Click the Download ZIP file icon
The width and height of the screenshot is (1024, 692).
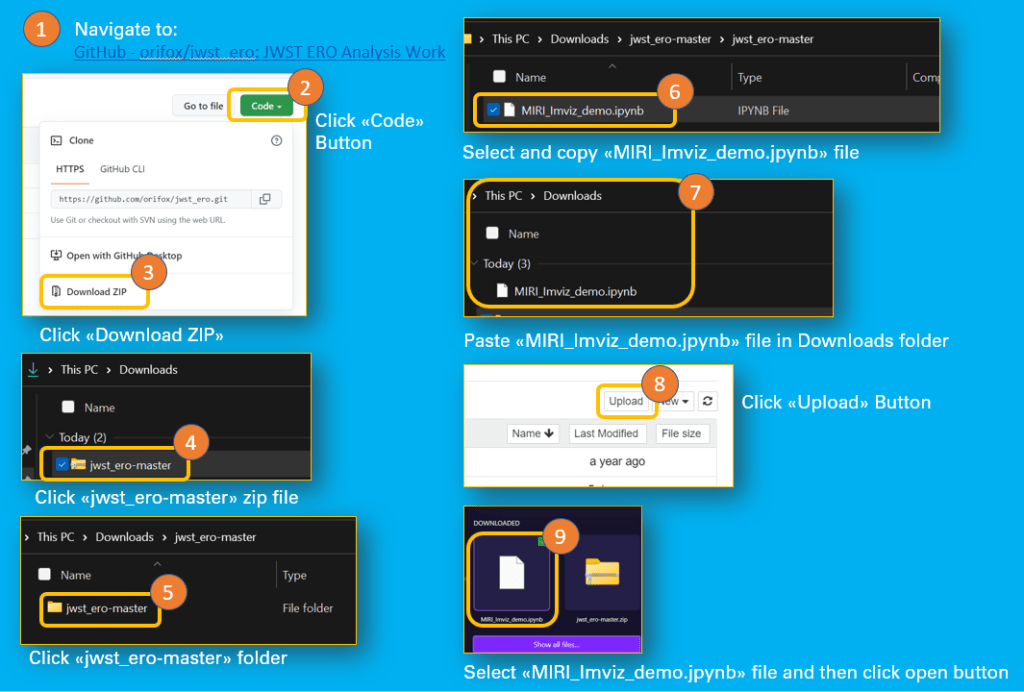56,291
